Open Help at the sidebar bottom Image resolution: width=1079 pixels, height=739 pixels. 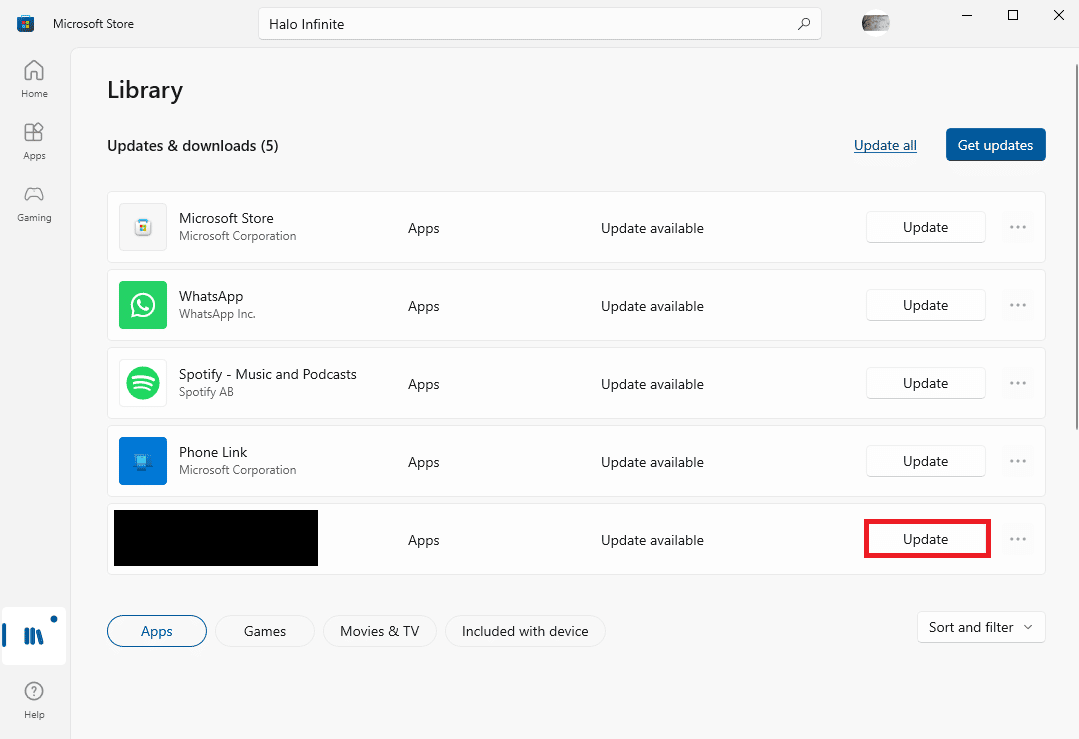(34, 699)
